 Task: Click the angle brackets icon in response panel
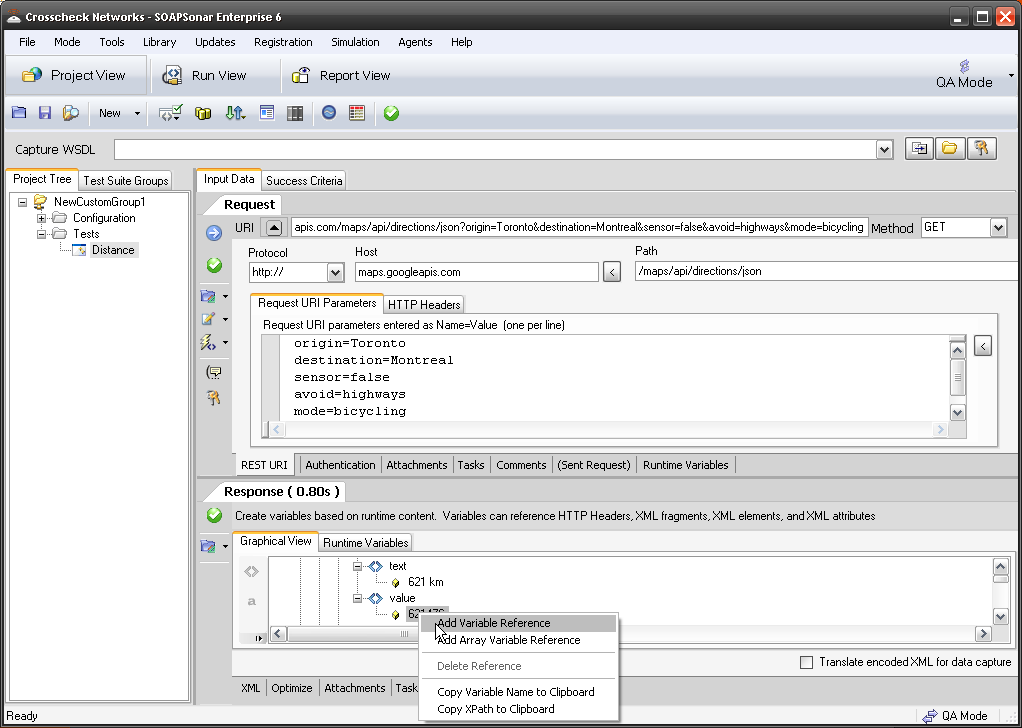tap(252, 572)
